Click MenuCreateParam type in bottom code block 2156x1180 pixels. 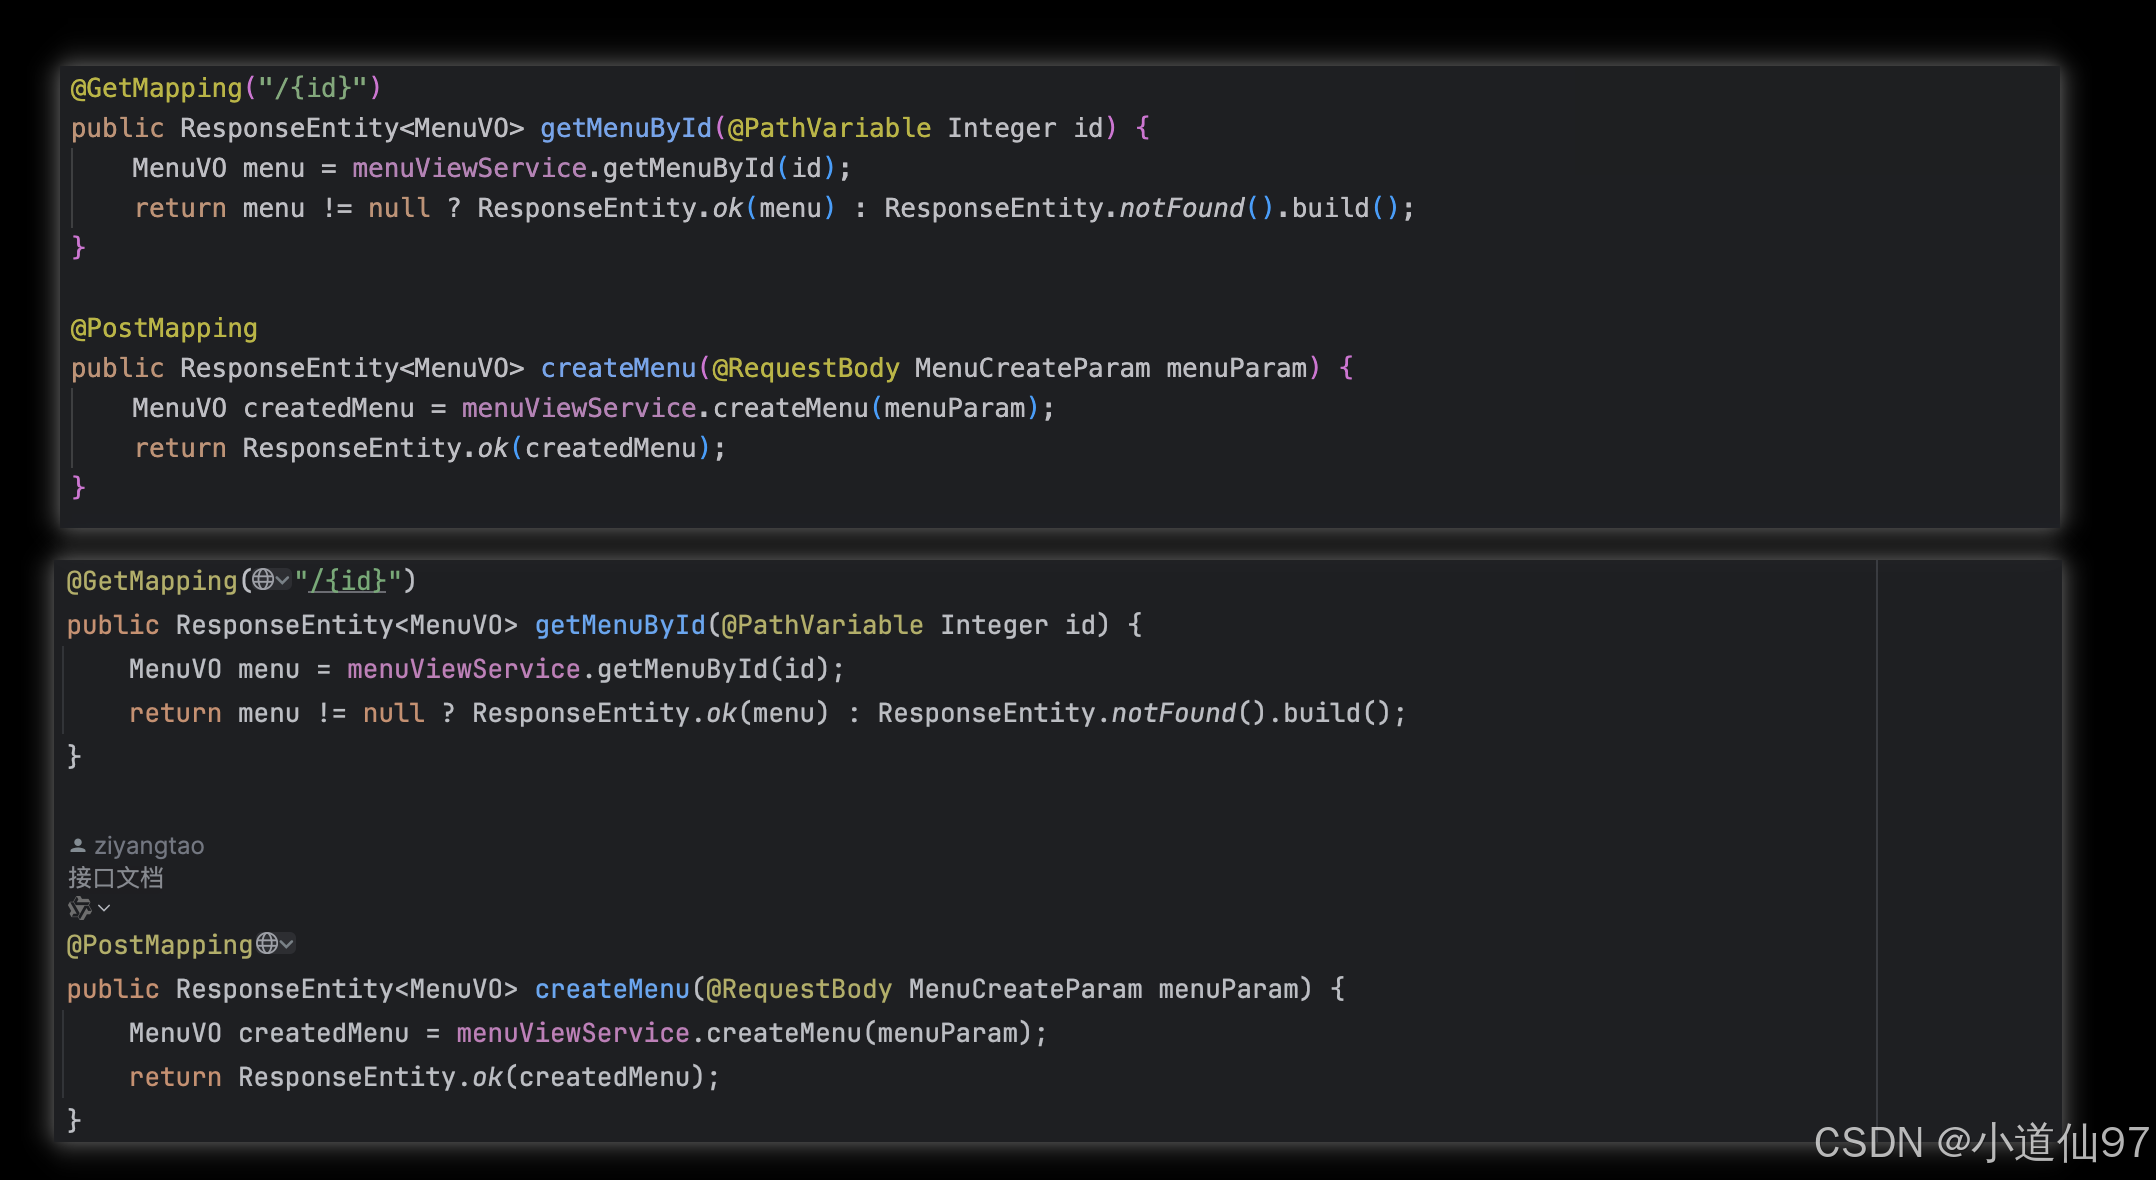point(1025,989)
